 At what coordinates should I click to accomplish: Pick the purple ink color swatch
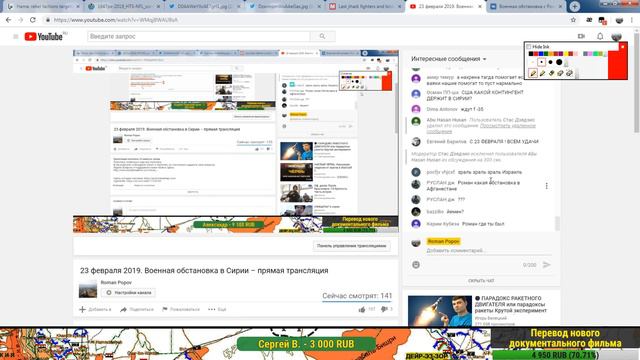coord(561,53)
